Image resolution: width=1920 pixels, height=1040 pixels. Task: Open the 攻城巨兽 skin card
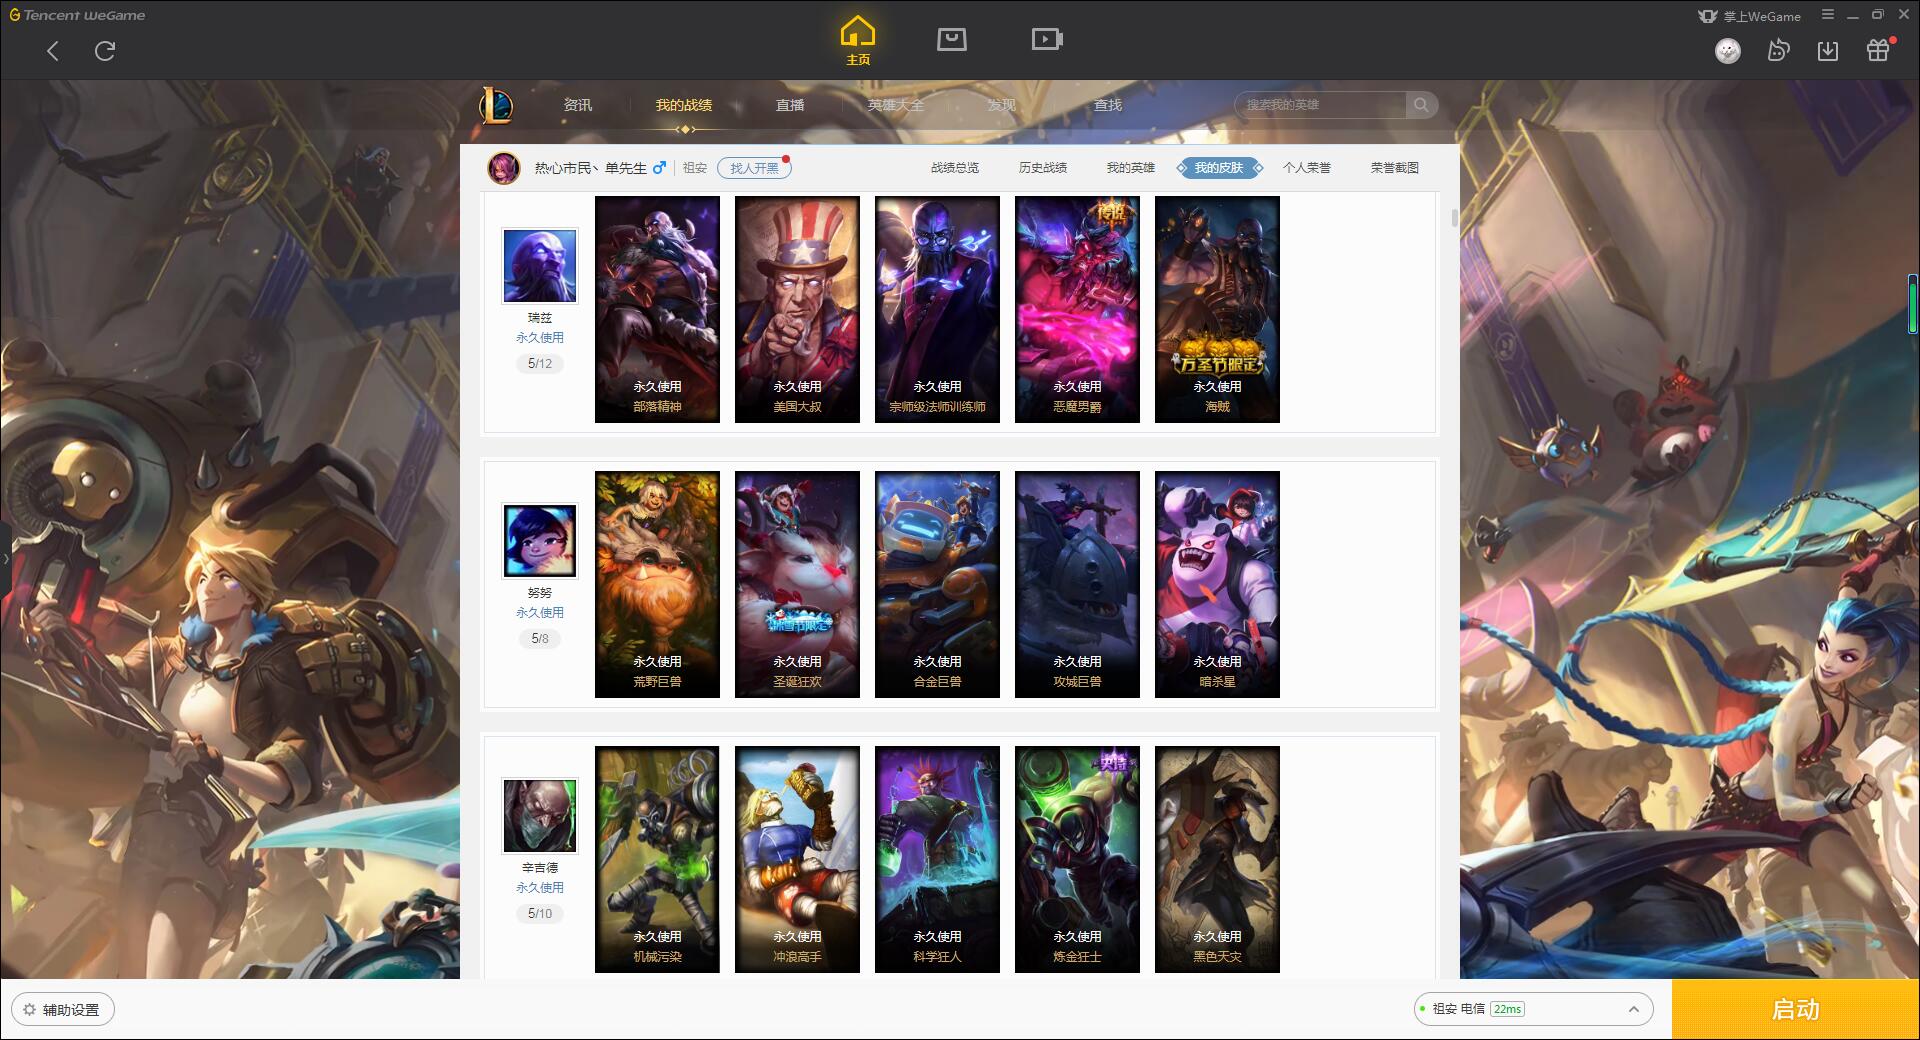click(x=1077, y=584)
